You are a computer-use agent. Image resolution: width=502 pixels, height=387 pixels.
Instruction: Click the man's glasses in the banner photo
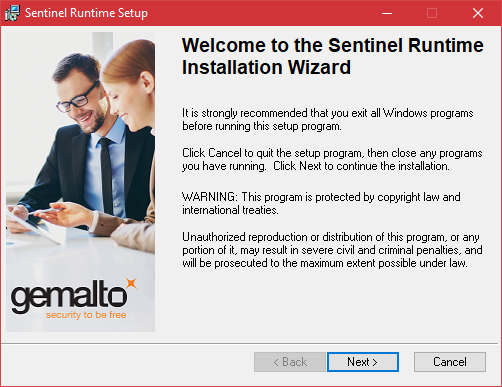(77, 98)
